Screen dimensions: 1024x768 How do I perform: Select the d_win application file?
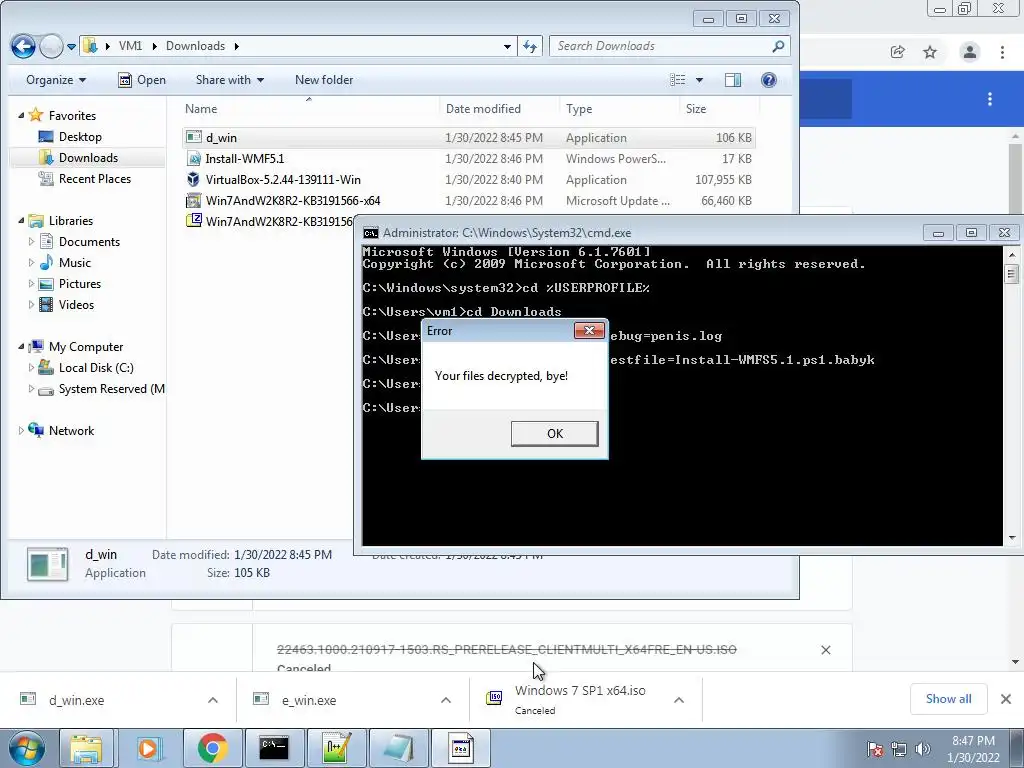point(469,138)
